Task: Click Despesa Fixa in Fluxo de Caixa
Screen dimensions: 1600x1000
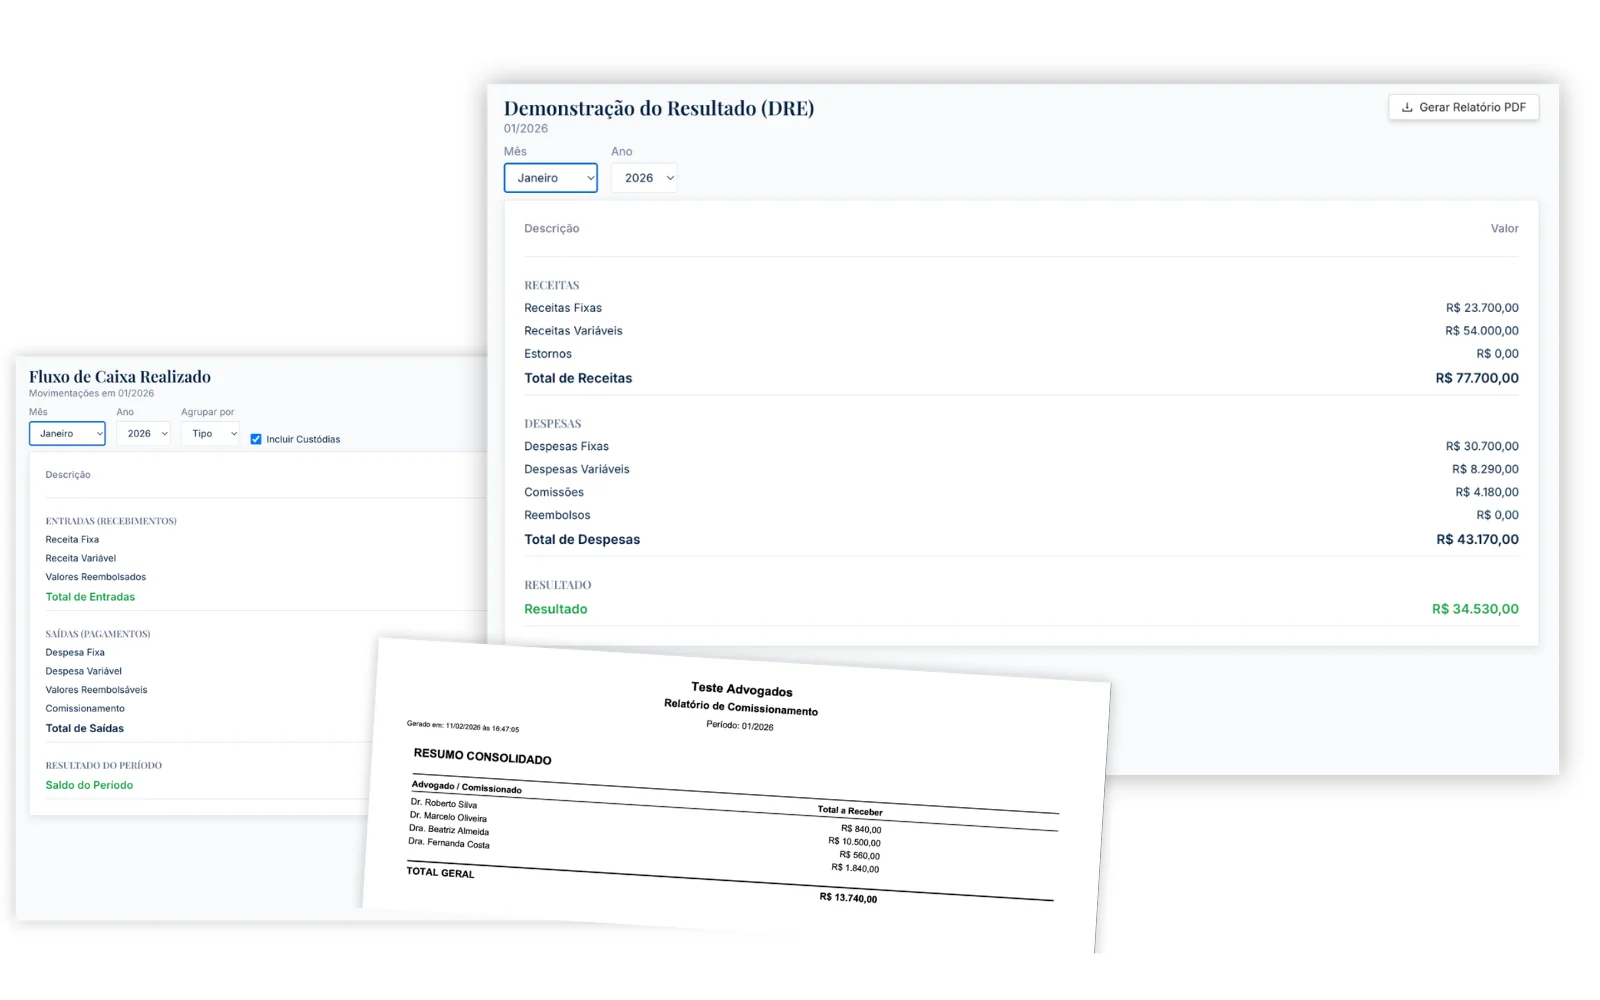Action: click(x=75, y=652)
